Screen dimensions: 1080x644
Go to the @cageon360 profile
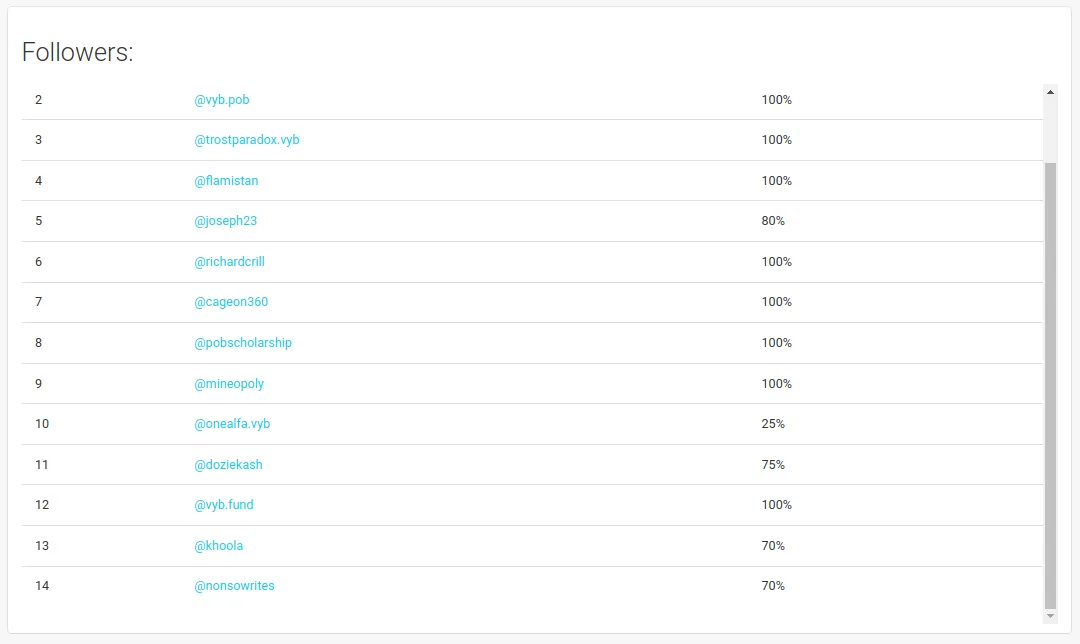point(231,302)
